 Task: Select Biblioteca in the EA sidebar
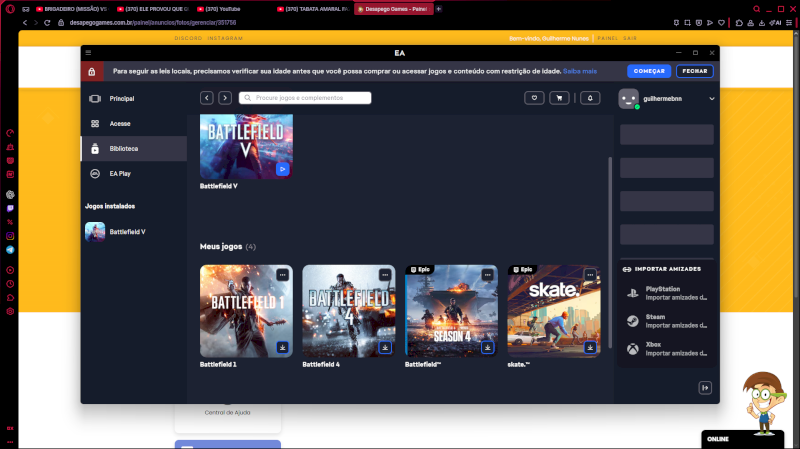tap(134, 148)
